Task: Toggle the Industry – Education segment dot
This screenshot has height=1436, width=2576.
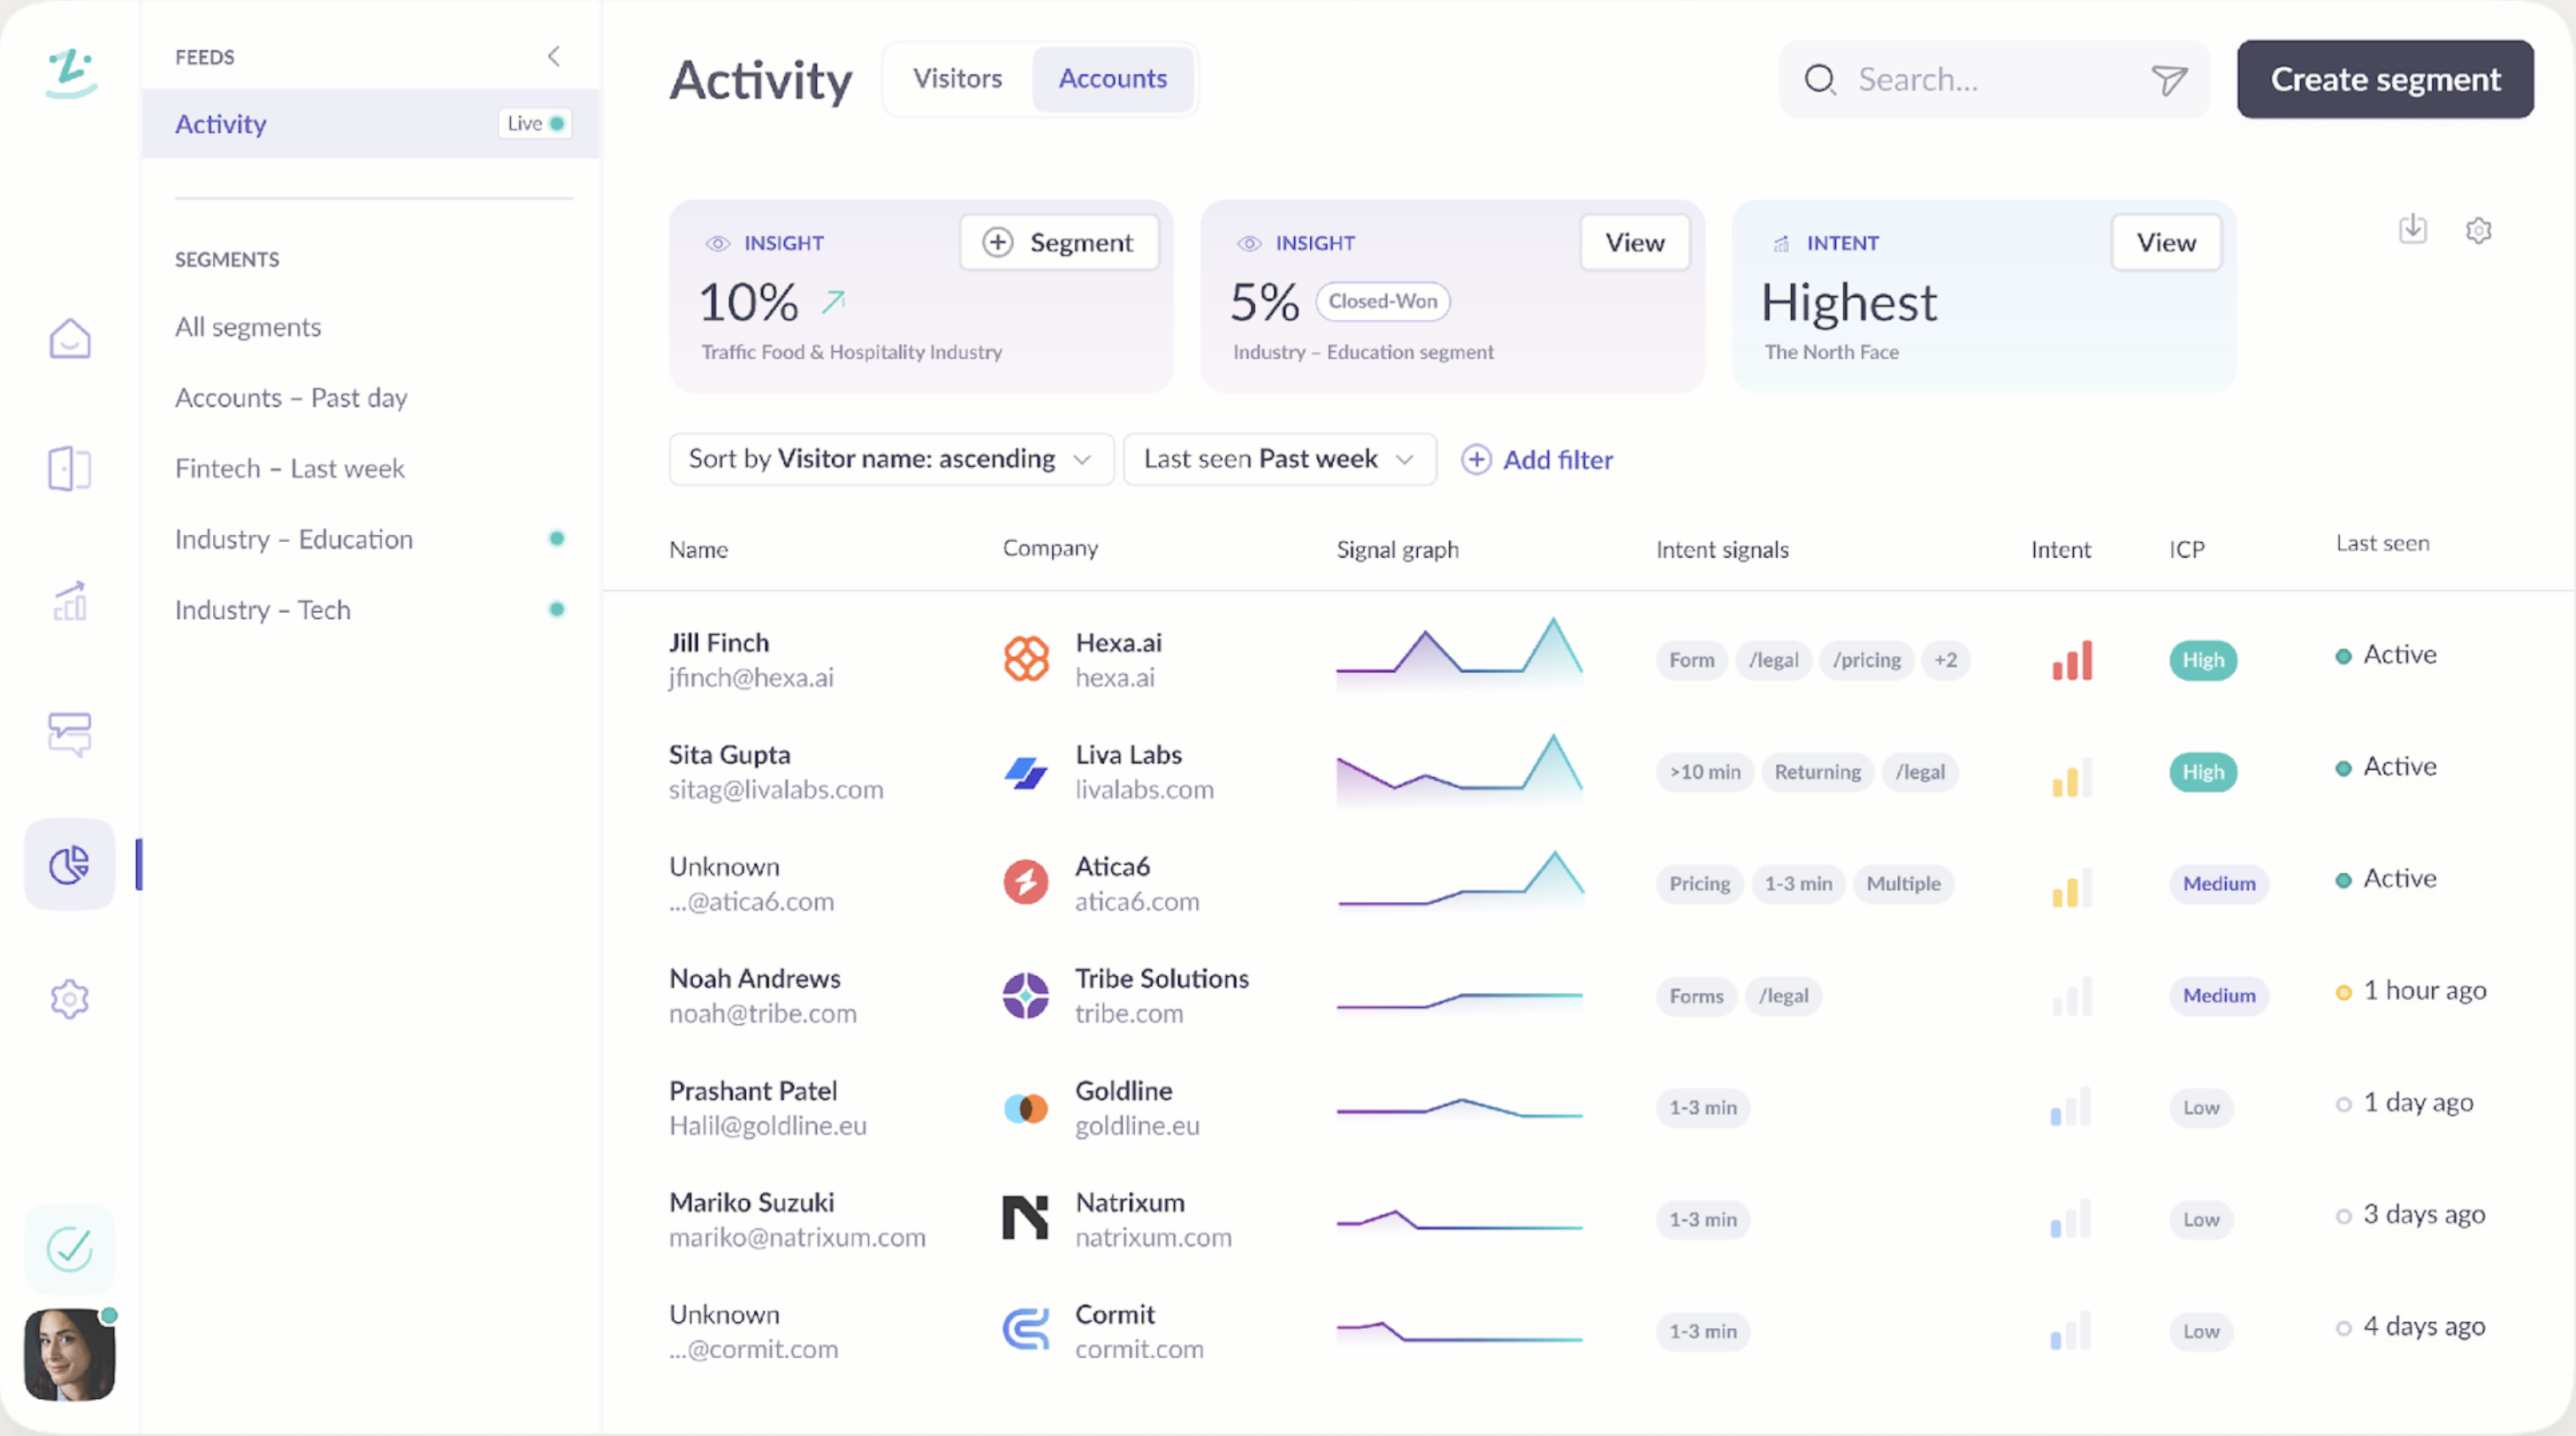Action: coord(557,539)
